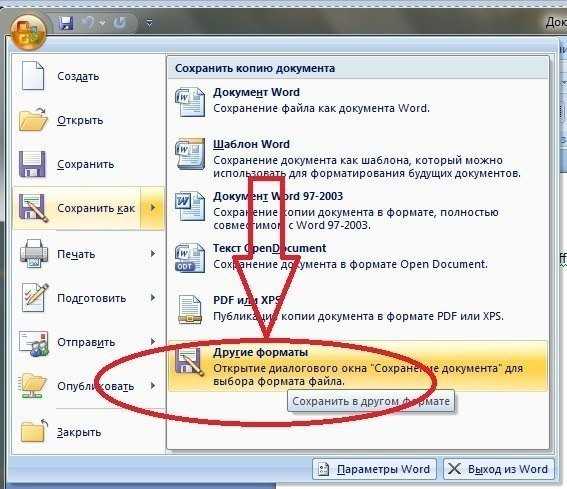Click header 'Сохранить копию документа'
The width and height of the screenshot is (567, 489).
255,68
